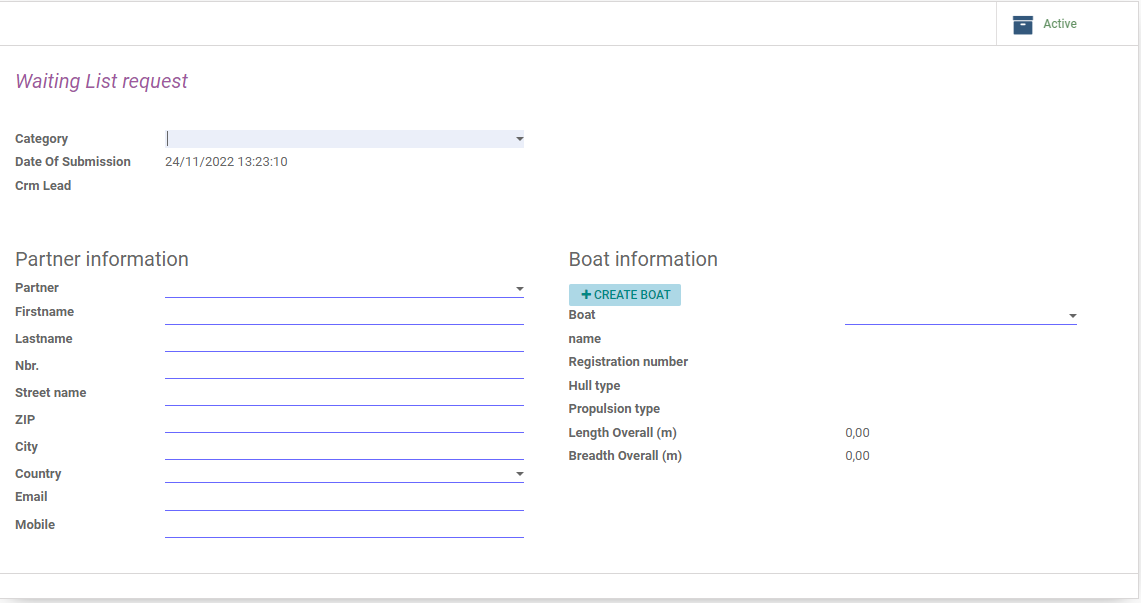Click the Create Boat button
Image resolution: width=1141 pixels, height=603 pixels.
624,295
